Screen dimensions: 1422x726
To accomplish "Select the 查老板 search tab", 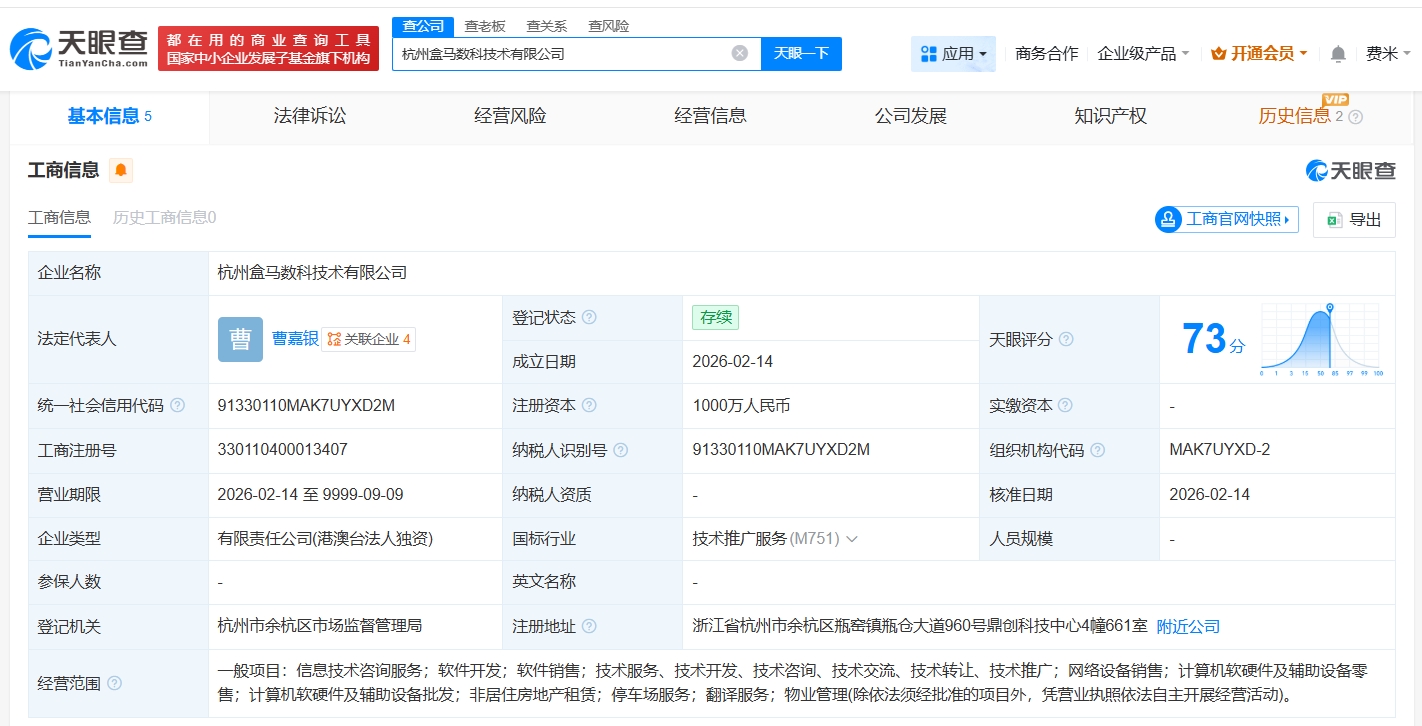I will [x=486, y=26].
